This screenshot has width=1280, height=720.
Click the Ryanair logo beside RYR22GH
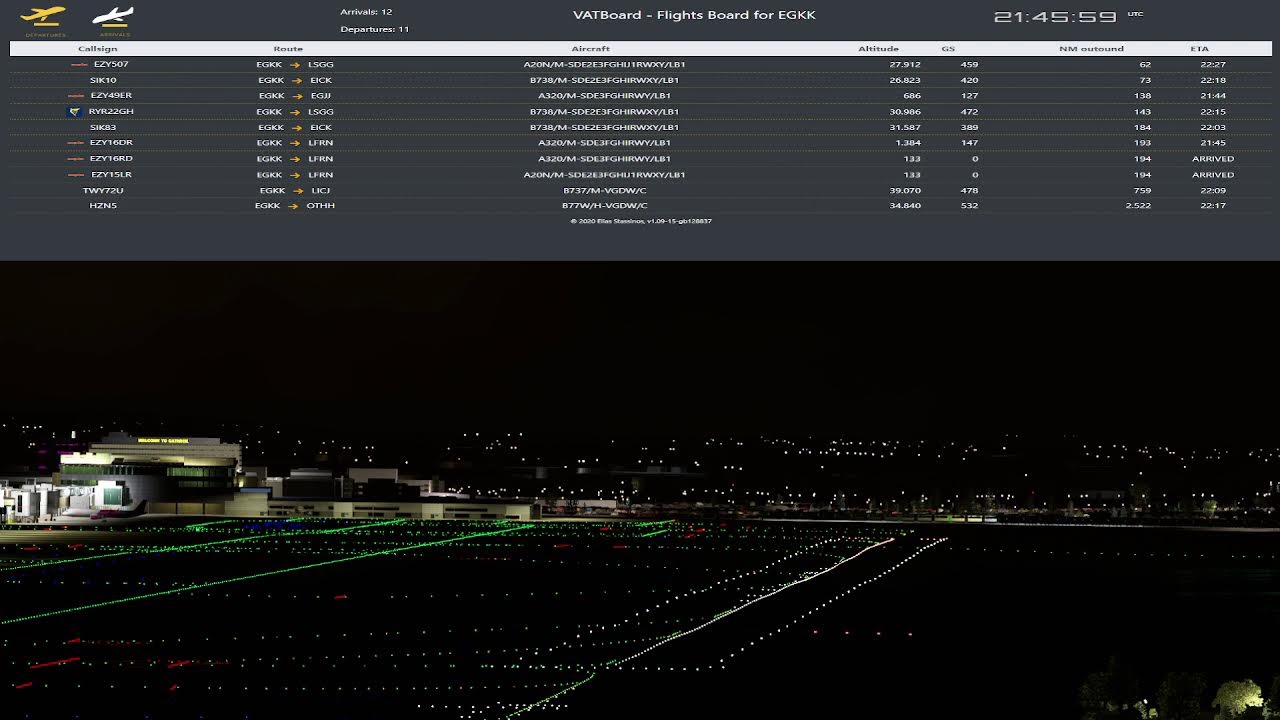pyautogui.click(x=74, y=112)
